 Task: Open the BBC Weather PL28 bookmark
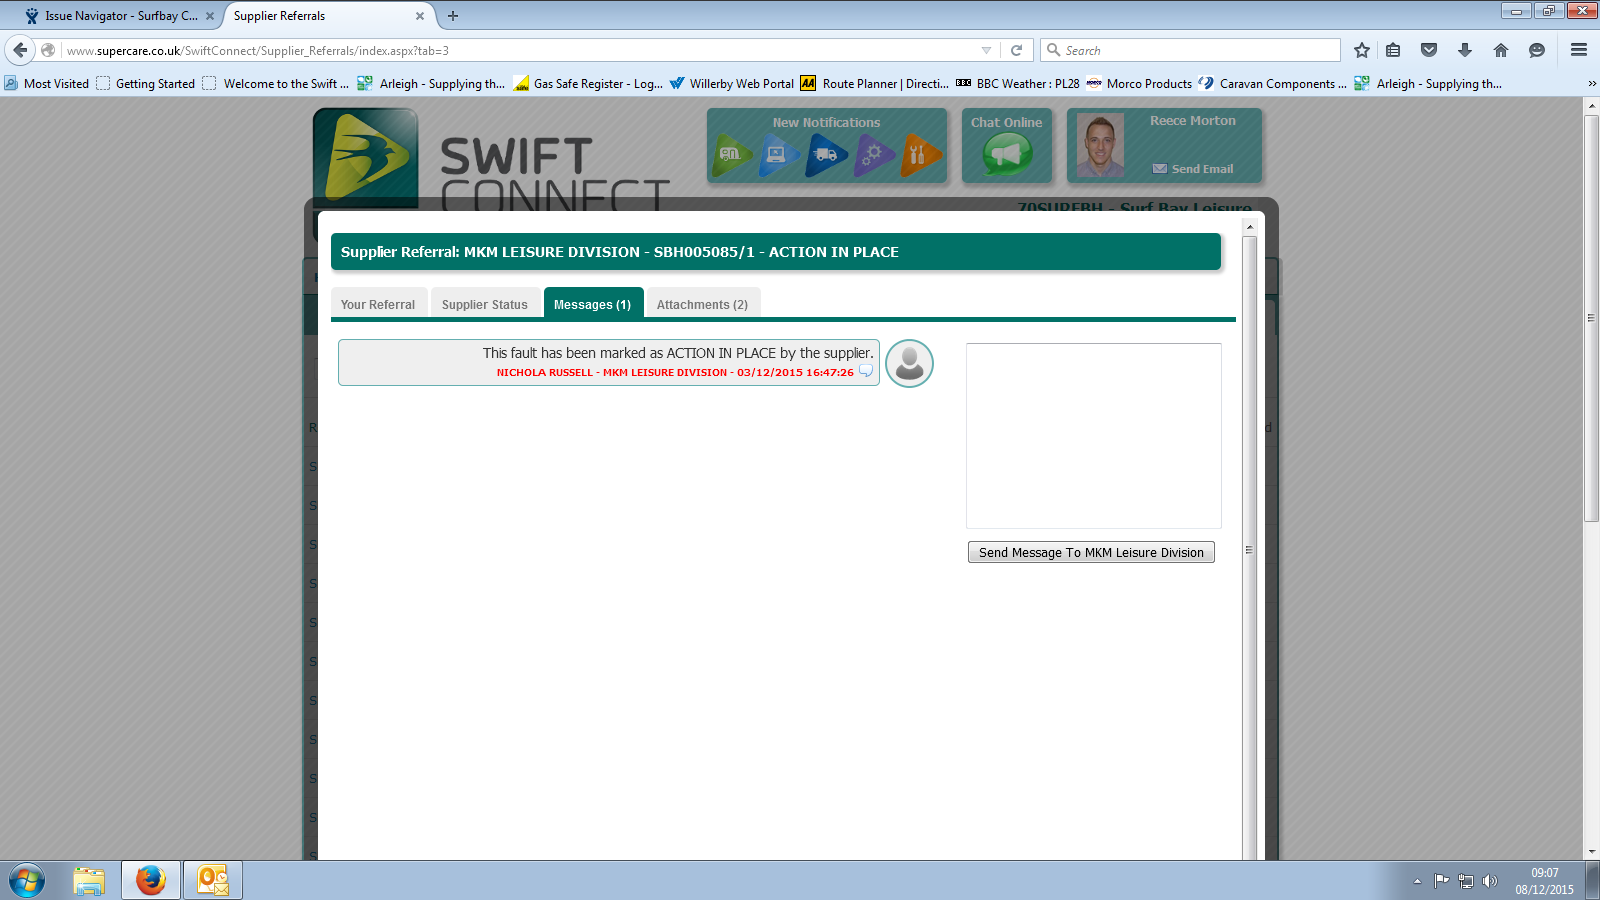click(1018, 84)
